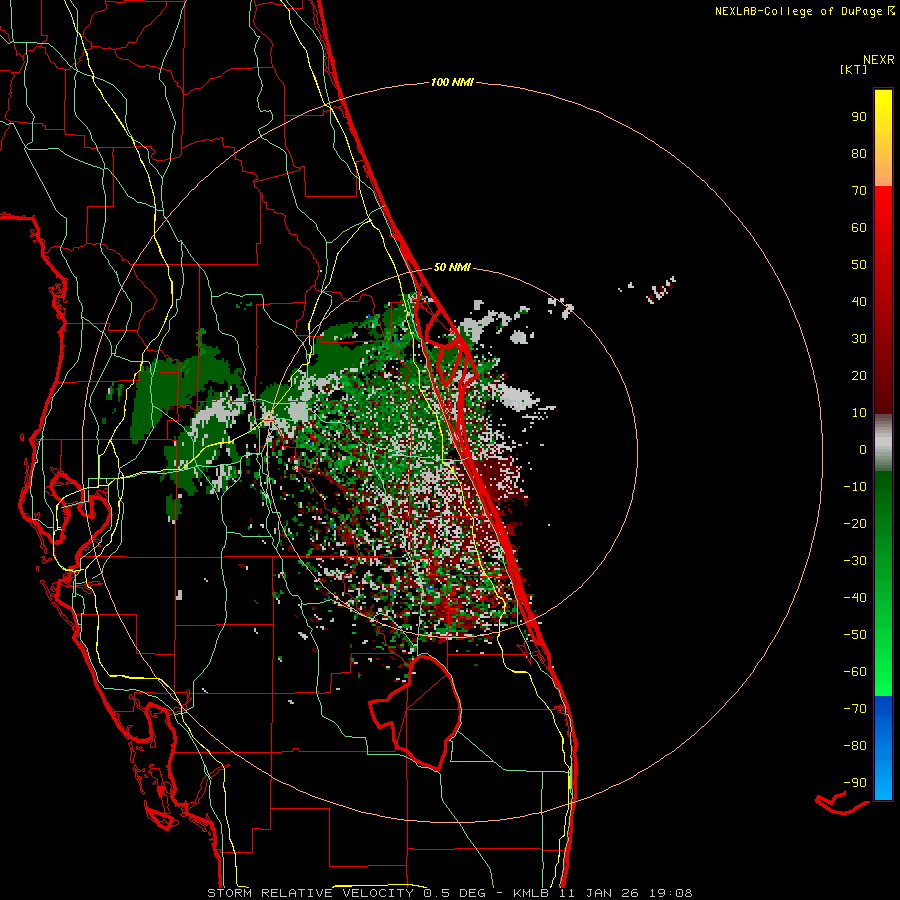
Task: Click the NEXLAB-College of DuPage title text
Action: [805, 11]
